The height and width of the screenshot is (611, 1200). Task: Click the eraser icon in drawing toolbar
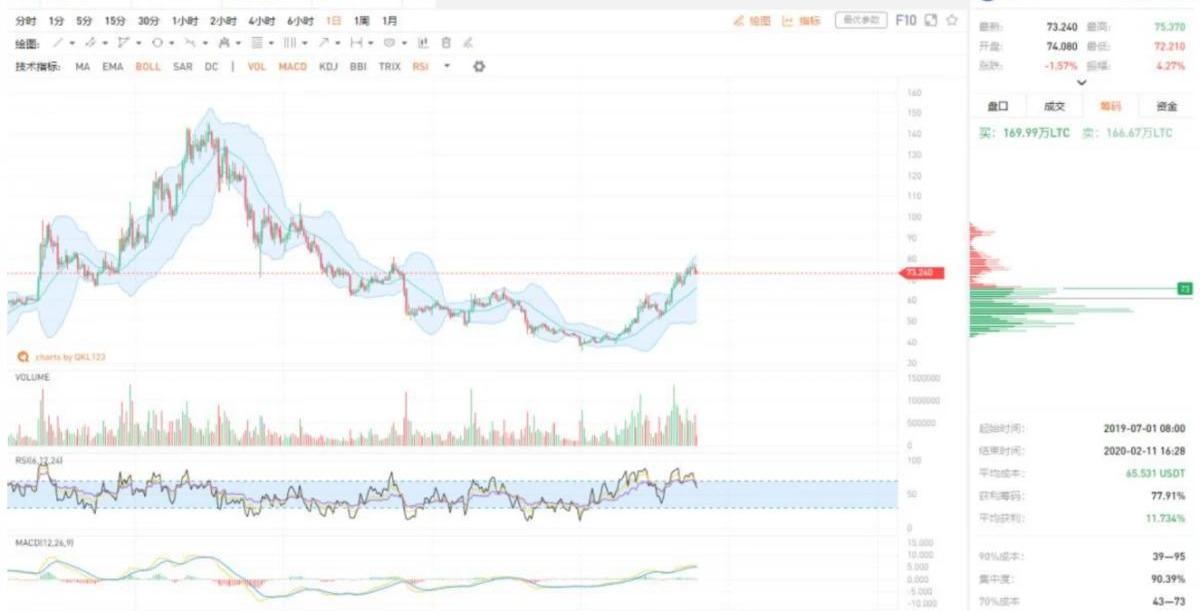468,43
